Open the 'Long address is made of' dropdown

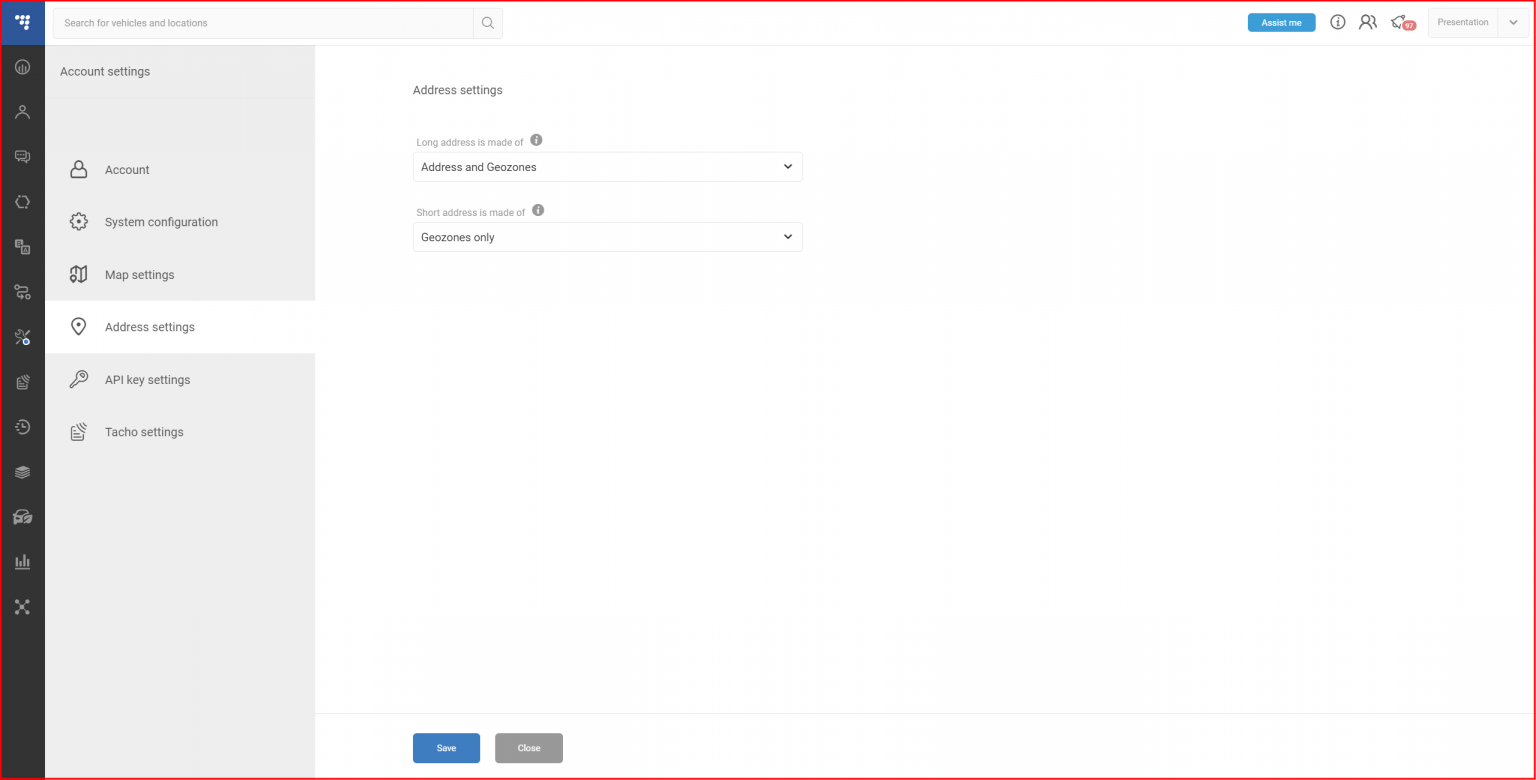tap(607, 166)
